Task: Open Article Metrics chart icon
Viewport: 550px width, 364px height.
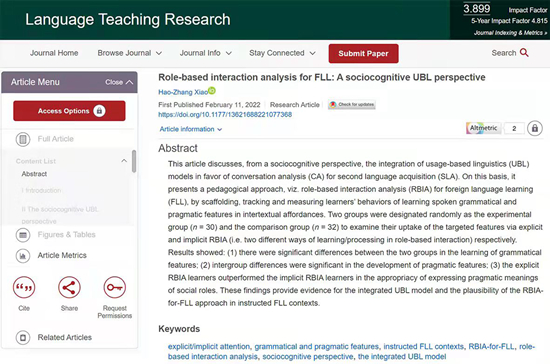Action: (x=23, y=256)
